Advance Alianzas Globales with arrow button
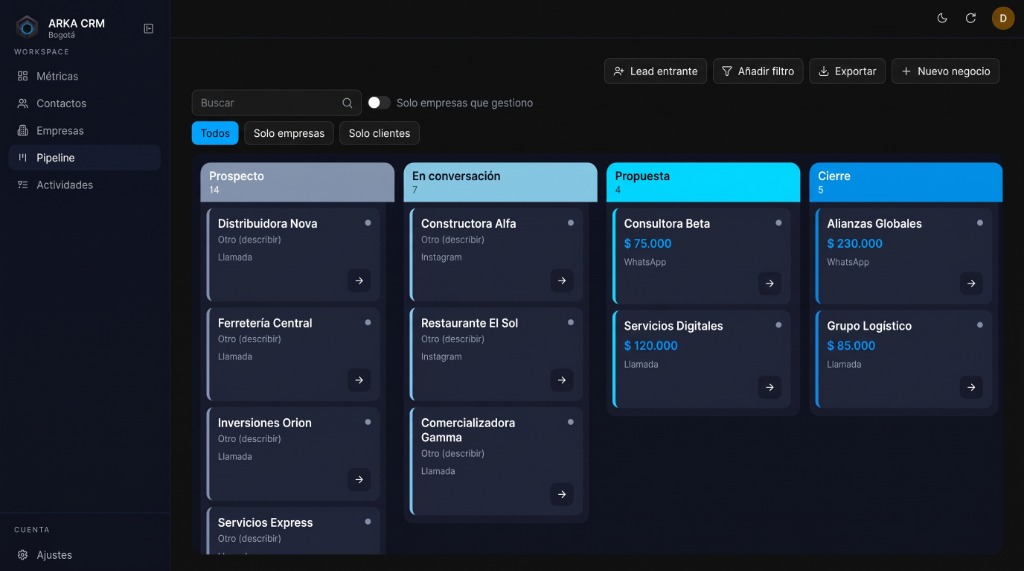 click(971, 284)
